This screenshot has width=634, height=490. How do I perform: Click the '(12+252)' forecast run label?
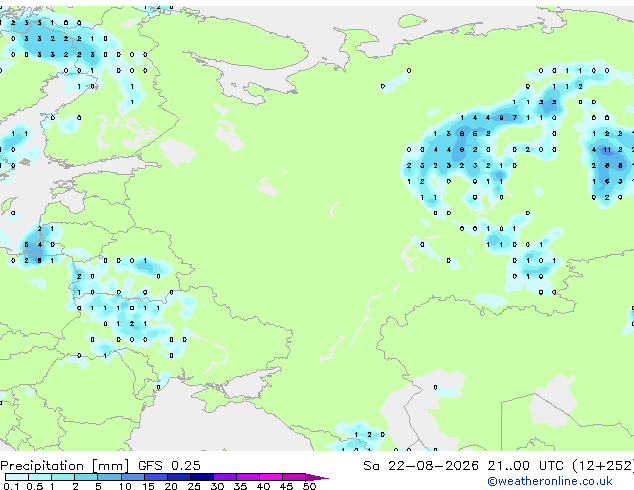click(603, 466)
